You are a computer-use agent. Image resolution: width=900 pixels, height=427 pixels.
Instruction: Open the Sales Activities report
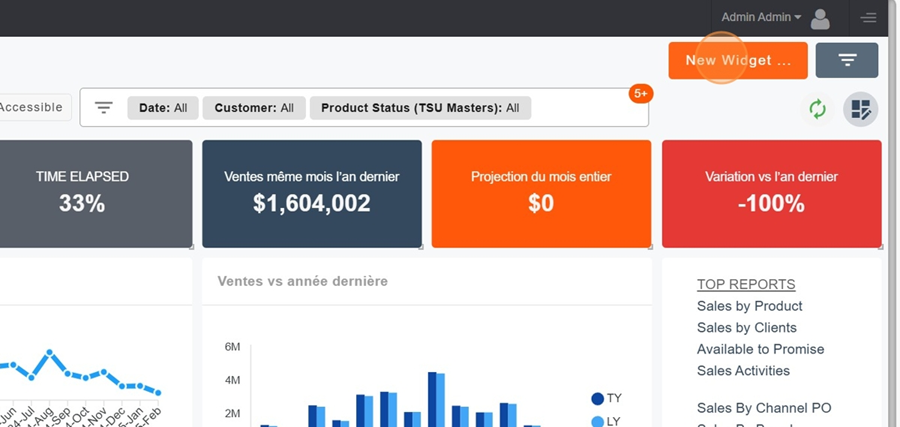pyautogui.click(x=743, y=371)
